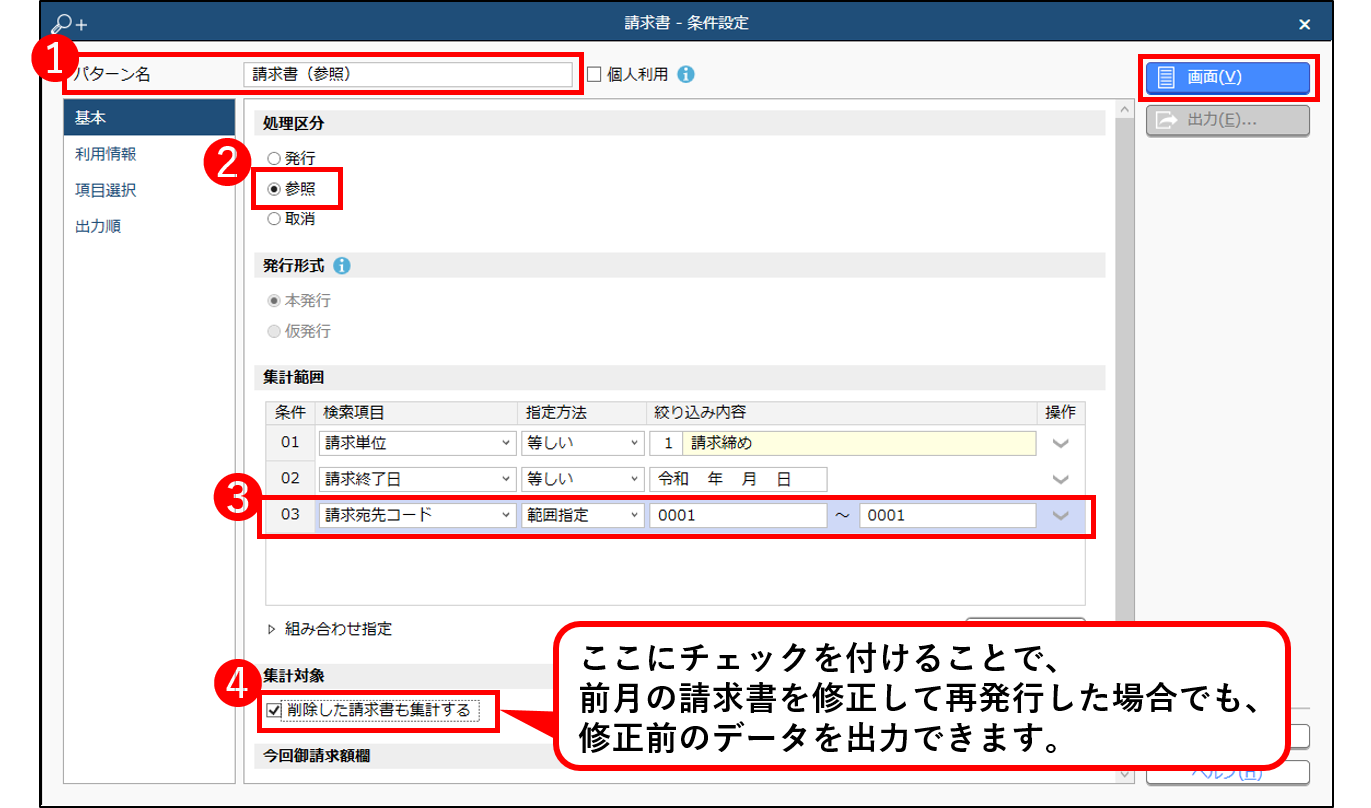Click the range start 0001 field
The width and height of the screenshot is (1371, 808).
click(738, 515)
